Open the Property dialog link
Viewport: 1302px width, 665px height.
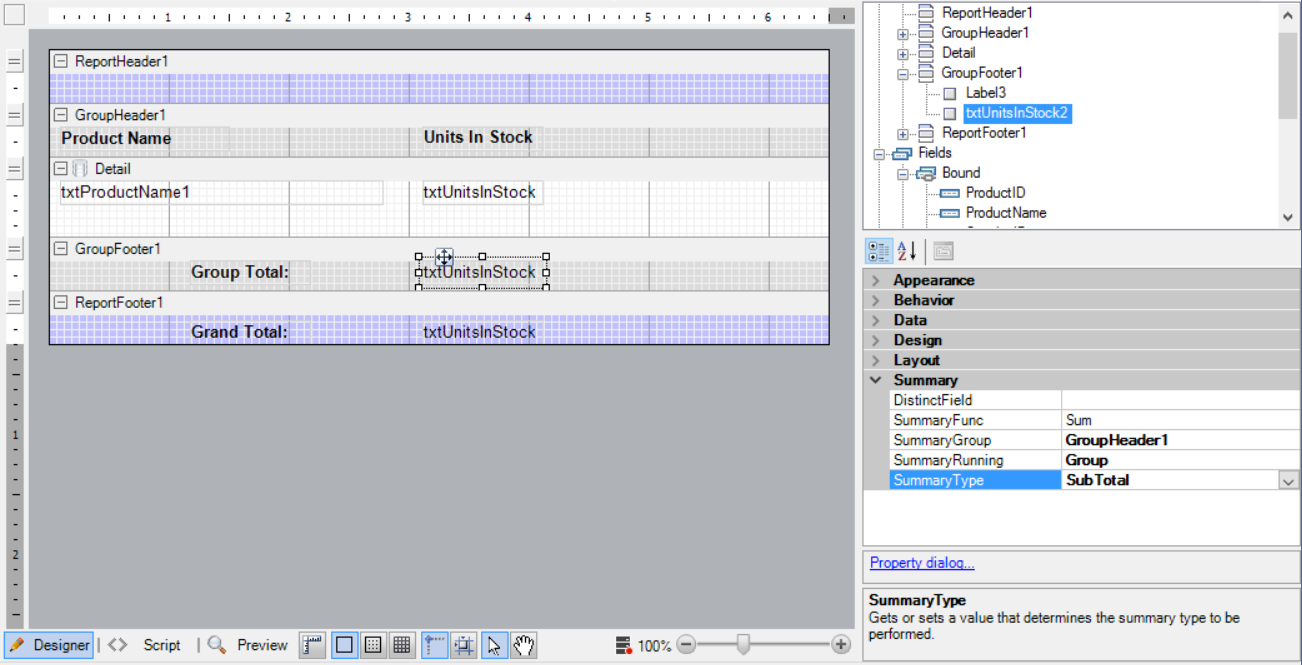(x=922, y=563)
